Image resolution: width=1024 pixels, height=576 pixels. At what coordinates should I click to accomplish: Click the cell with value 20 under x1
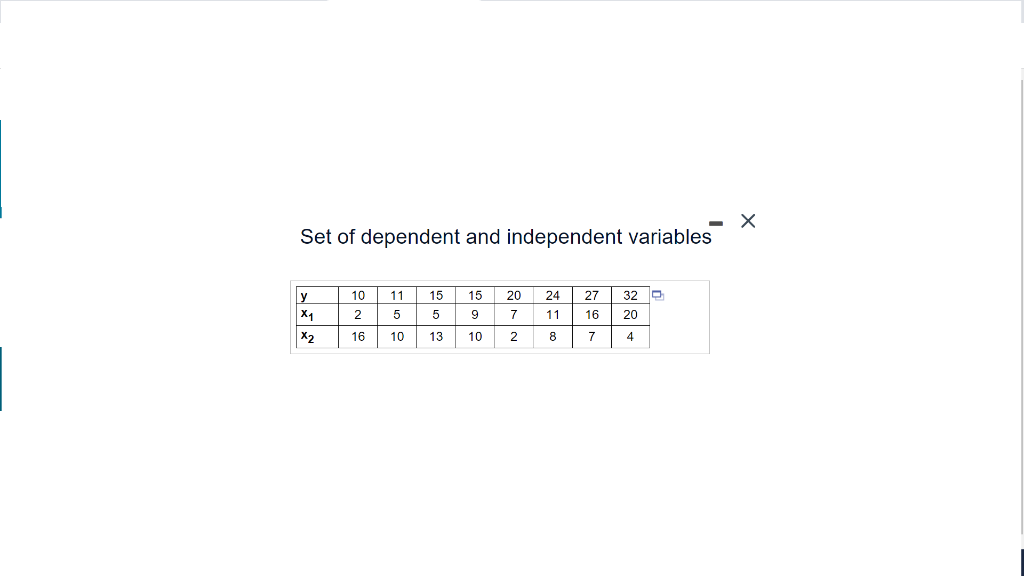pos(630,315)
